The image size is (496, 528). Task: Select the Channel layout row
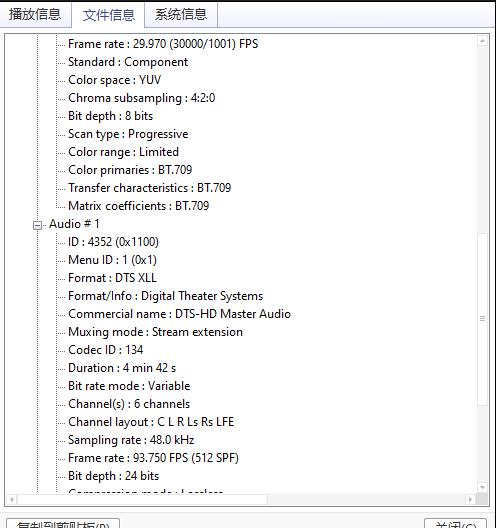point(151,422)
